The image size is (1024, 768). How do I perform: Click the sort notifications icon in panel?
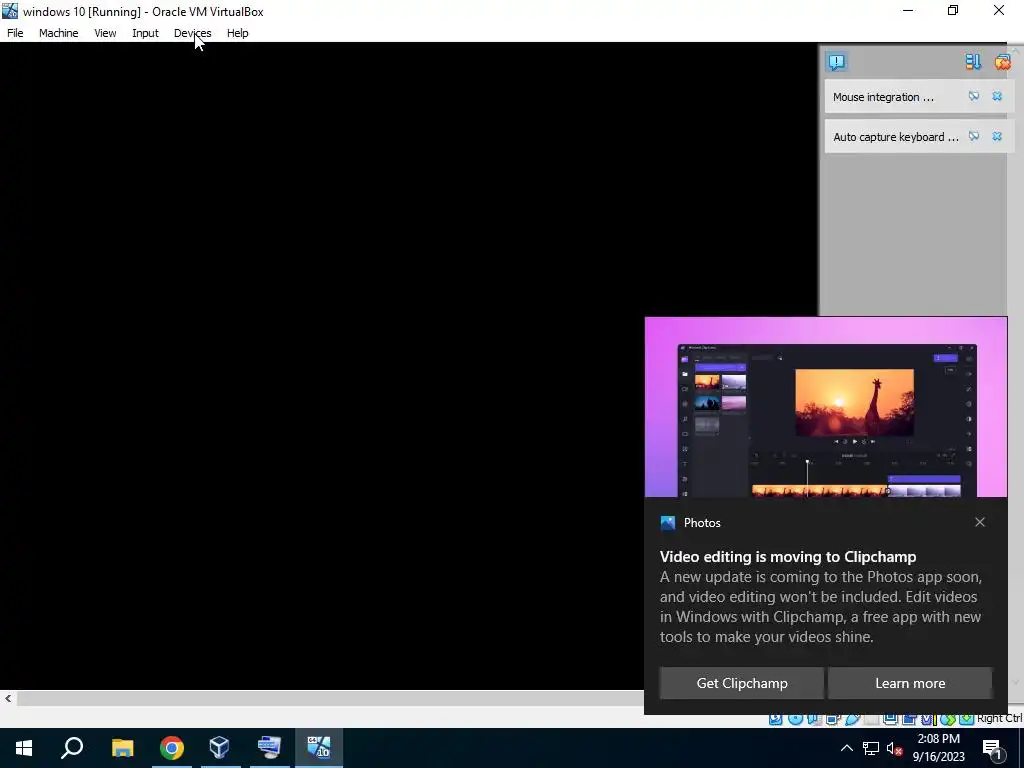[x=973, y=61]
